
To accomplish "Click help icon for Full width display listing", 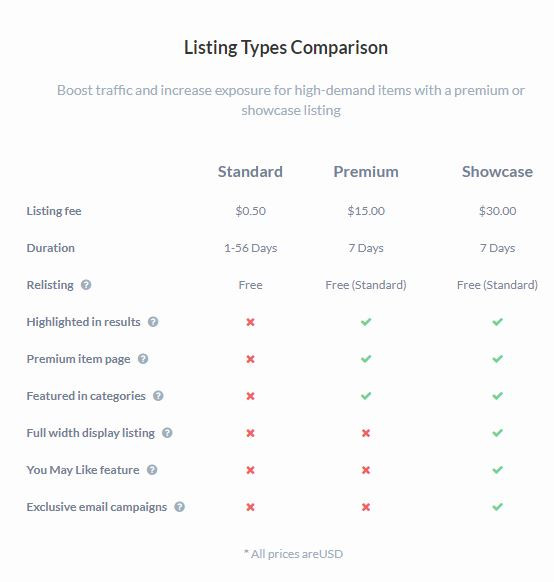I will pos(167,433).
